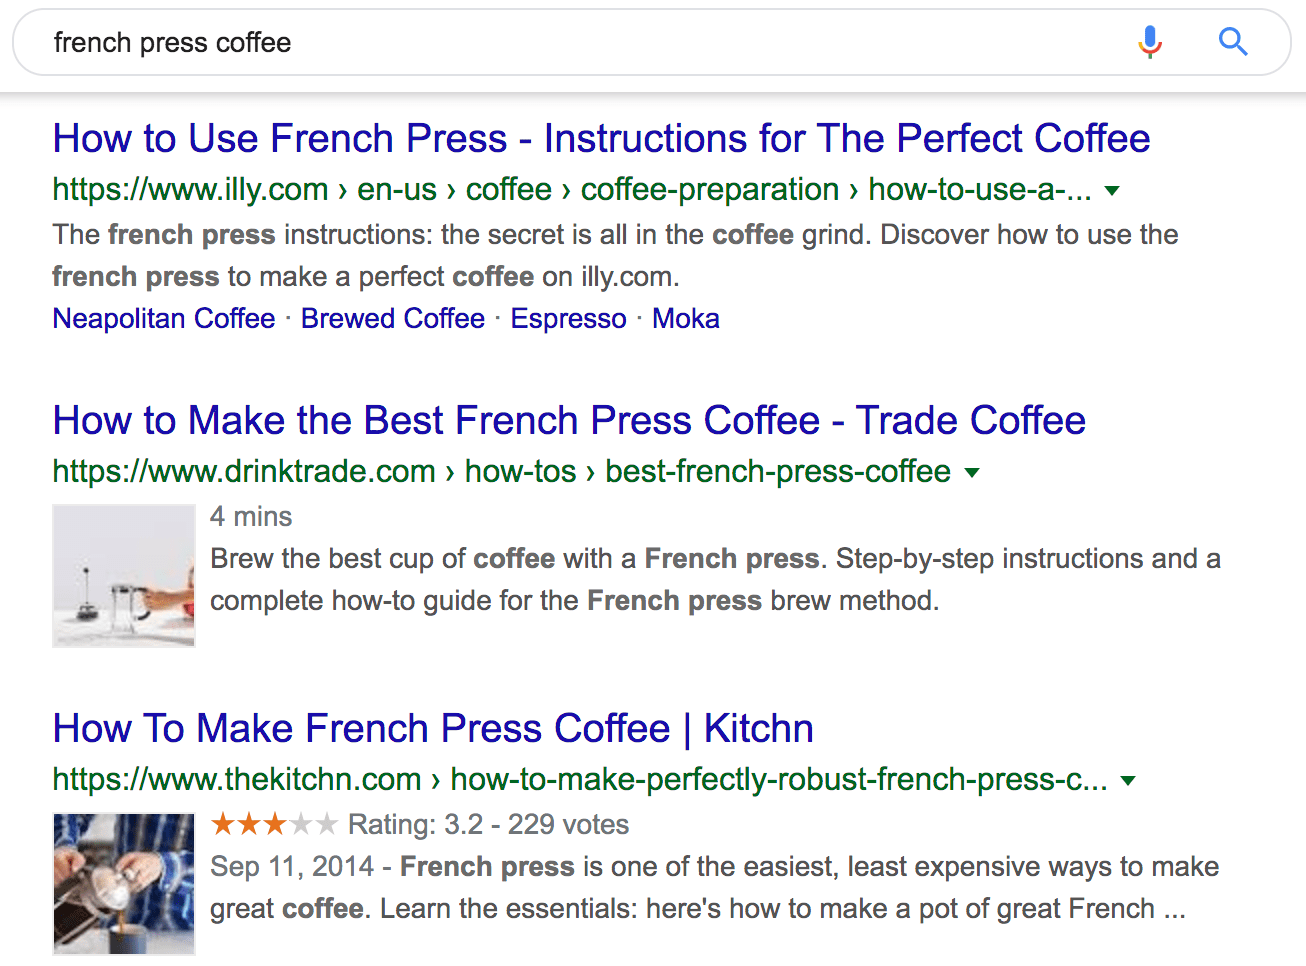Open the chevron next to thekitchn.com breadcrumb
The width and height of the screenshot is (1306, 966).
click(1128, 780)
